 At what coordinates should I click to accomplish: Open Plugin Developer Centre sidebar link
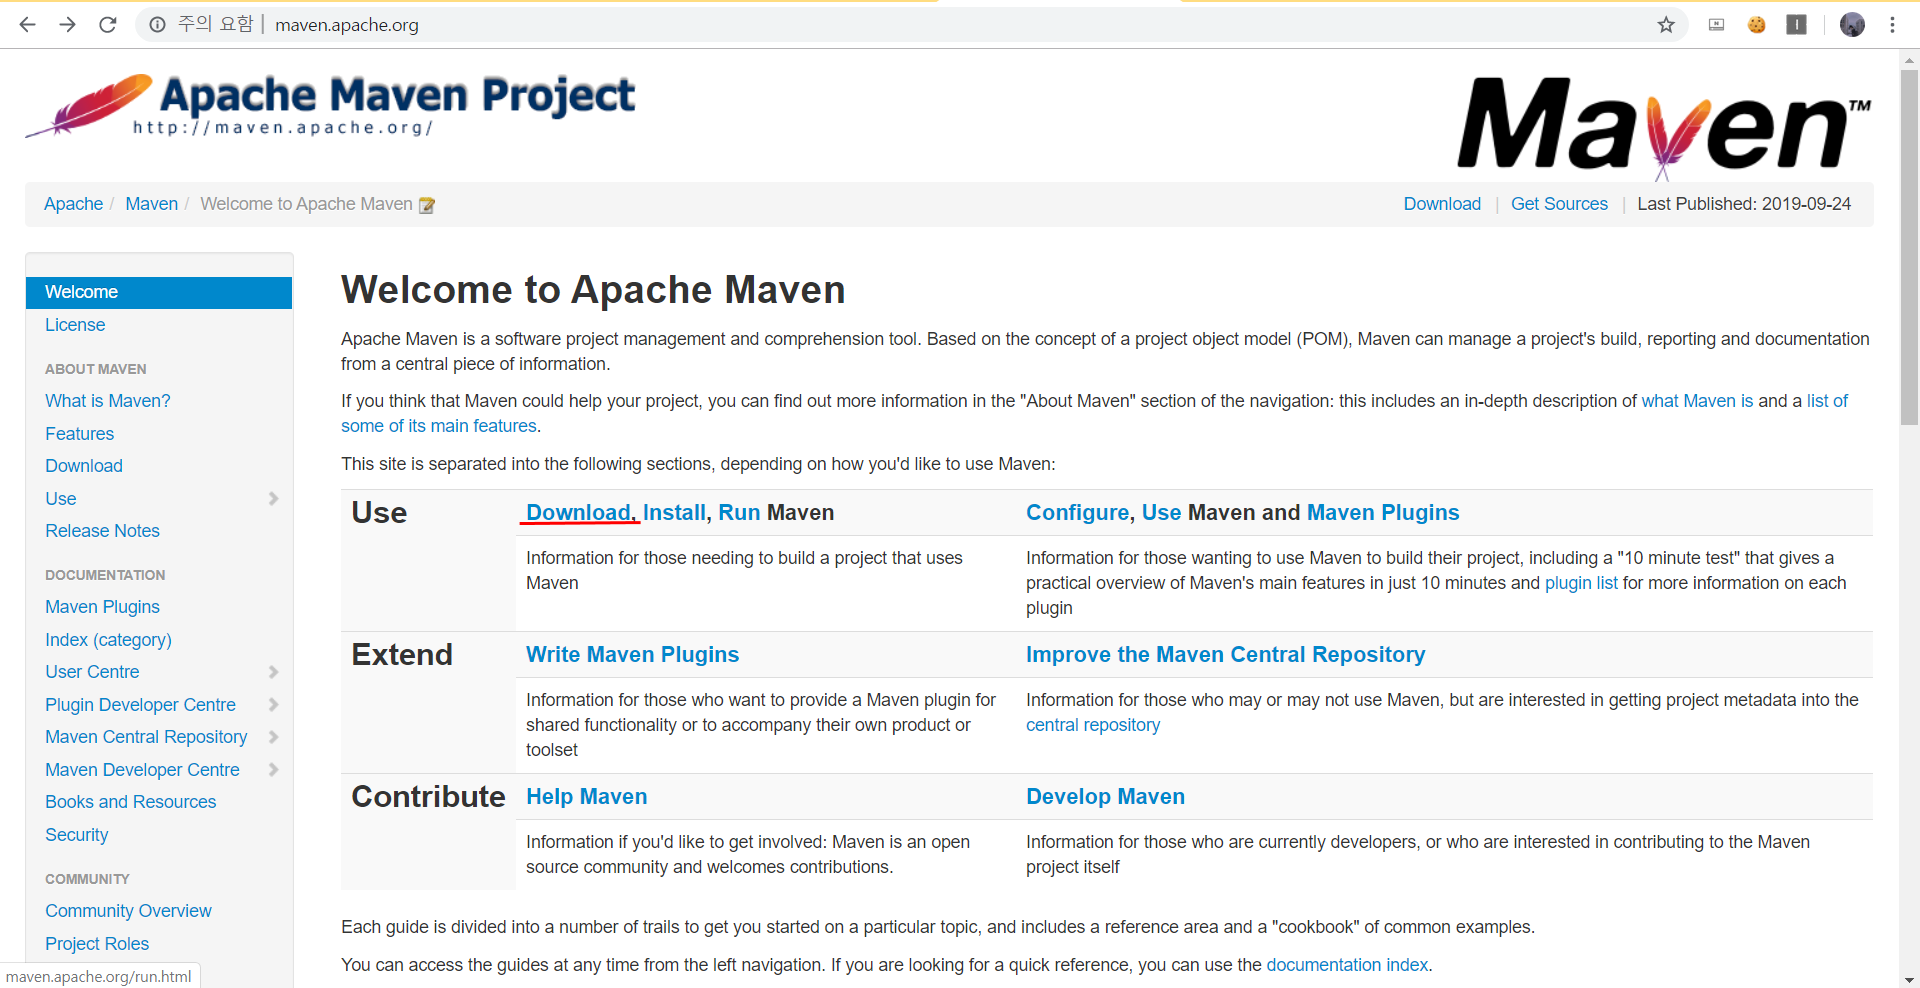140,705
